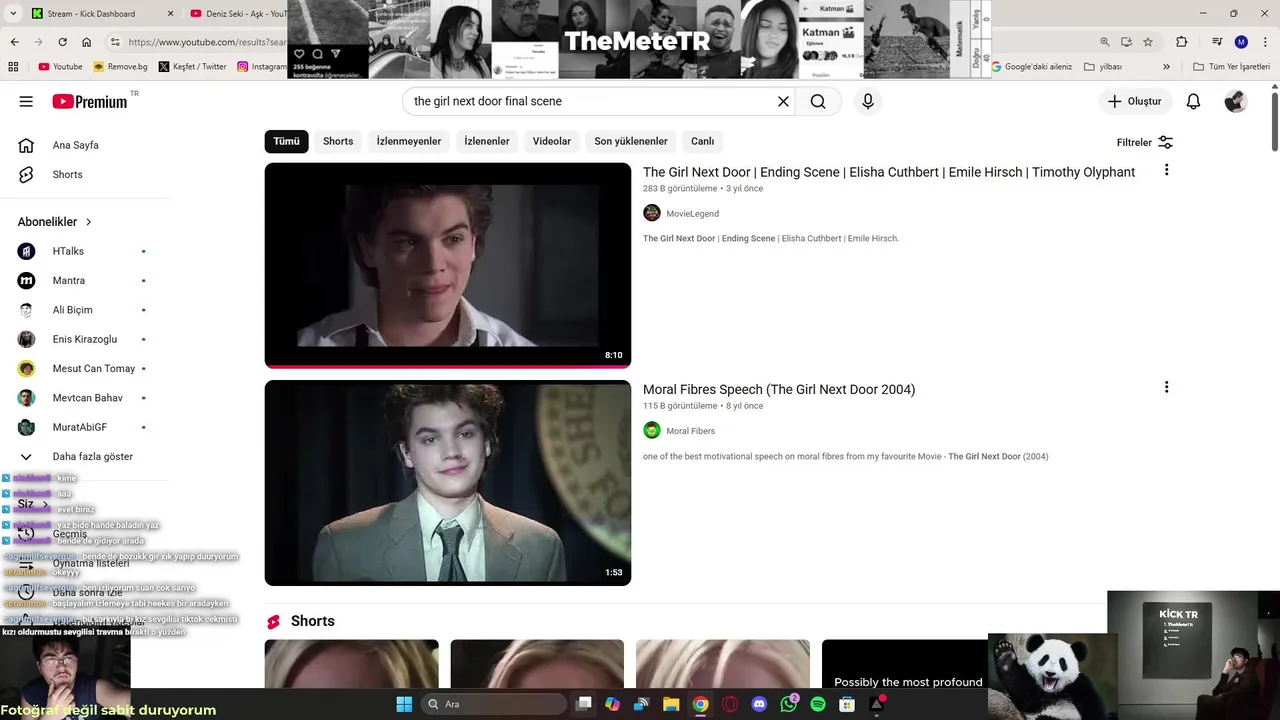Open the Enis Kirazoglu subscription channel

(84, 339)
